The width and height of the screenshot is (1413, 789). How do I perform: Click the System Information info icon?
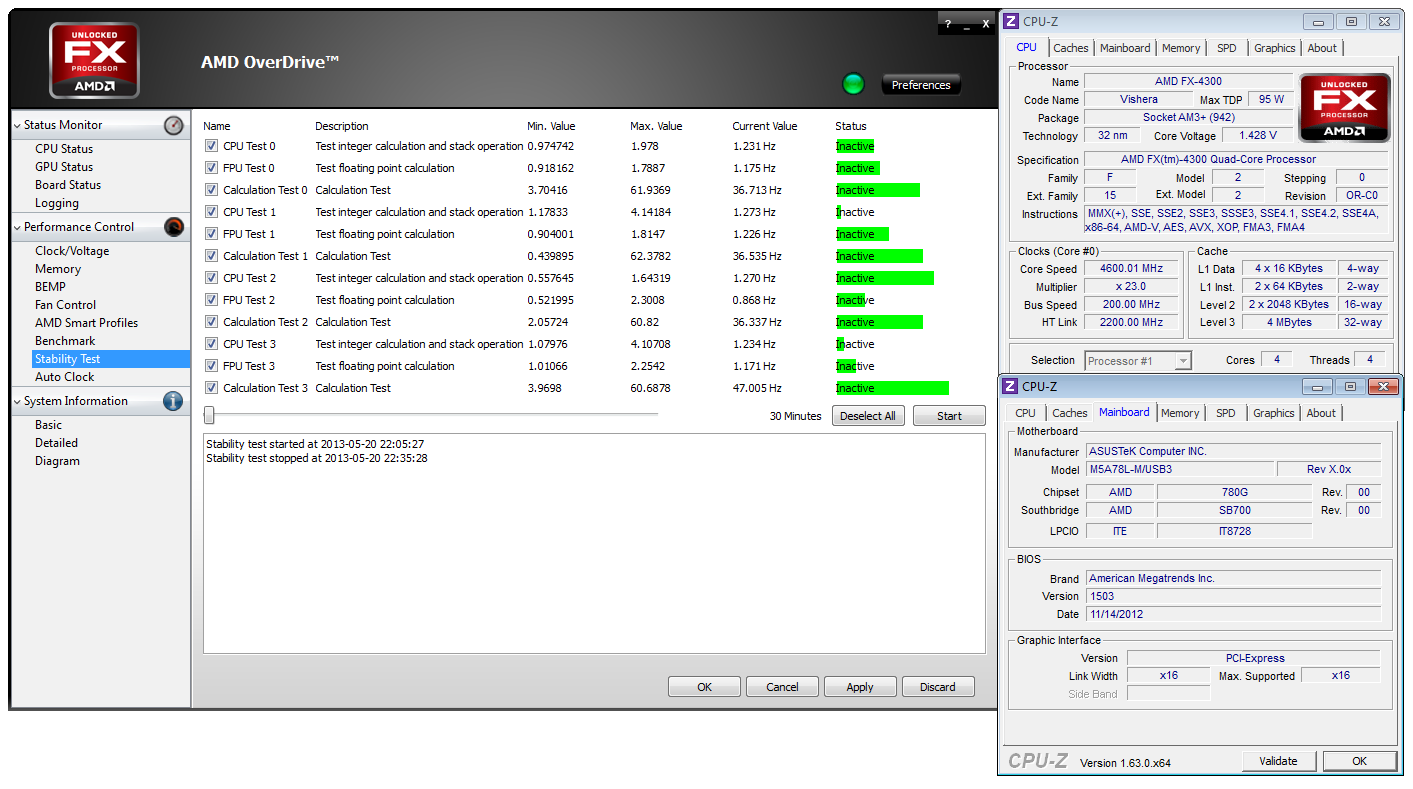(x=173, y=401)
